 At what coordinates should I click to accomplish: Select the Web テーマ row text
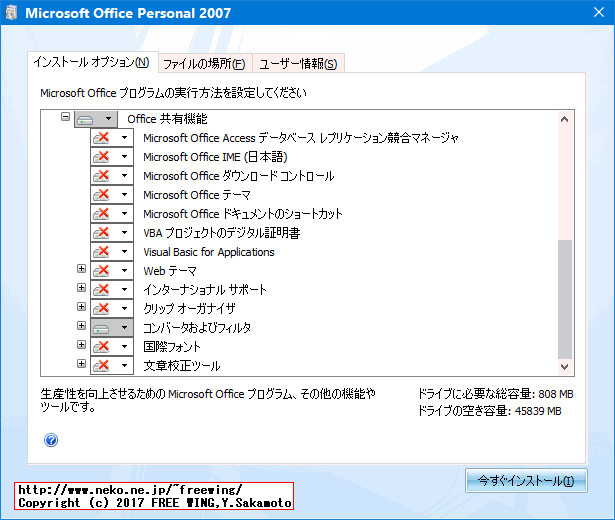coord(170,271)
